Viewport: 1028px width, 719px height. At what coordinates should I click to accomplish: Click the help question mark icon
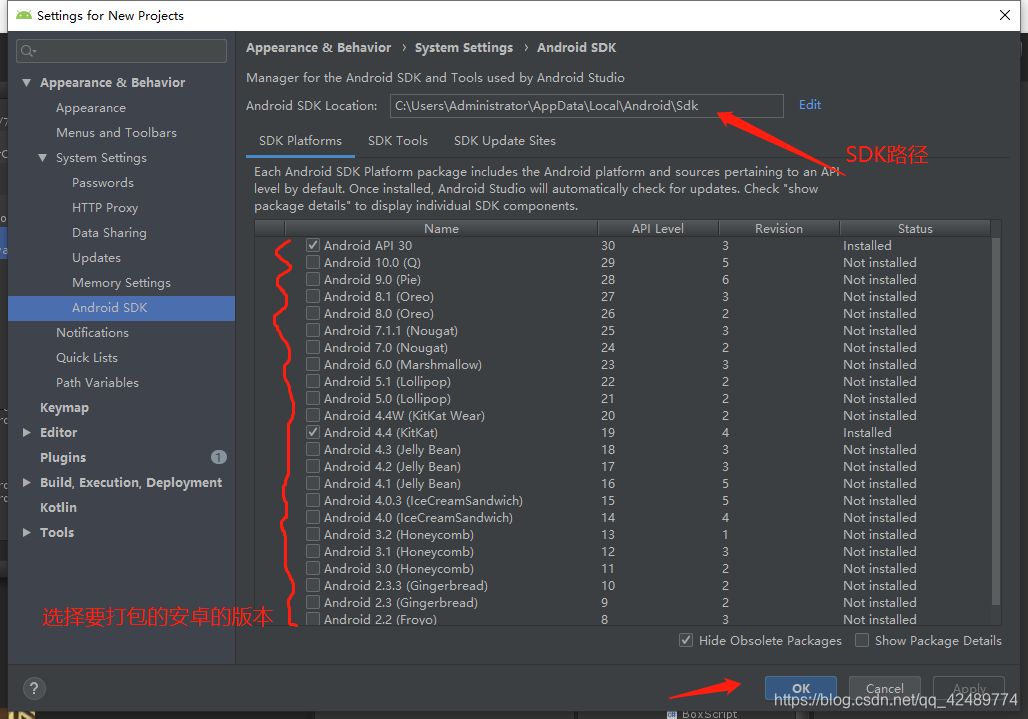[34, 688]
